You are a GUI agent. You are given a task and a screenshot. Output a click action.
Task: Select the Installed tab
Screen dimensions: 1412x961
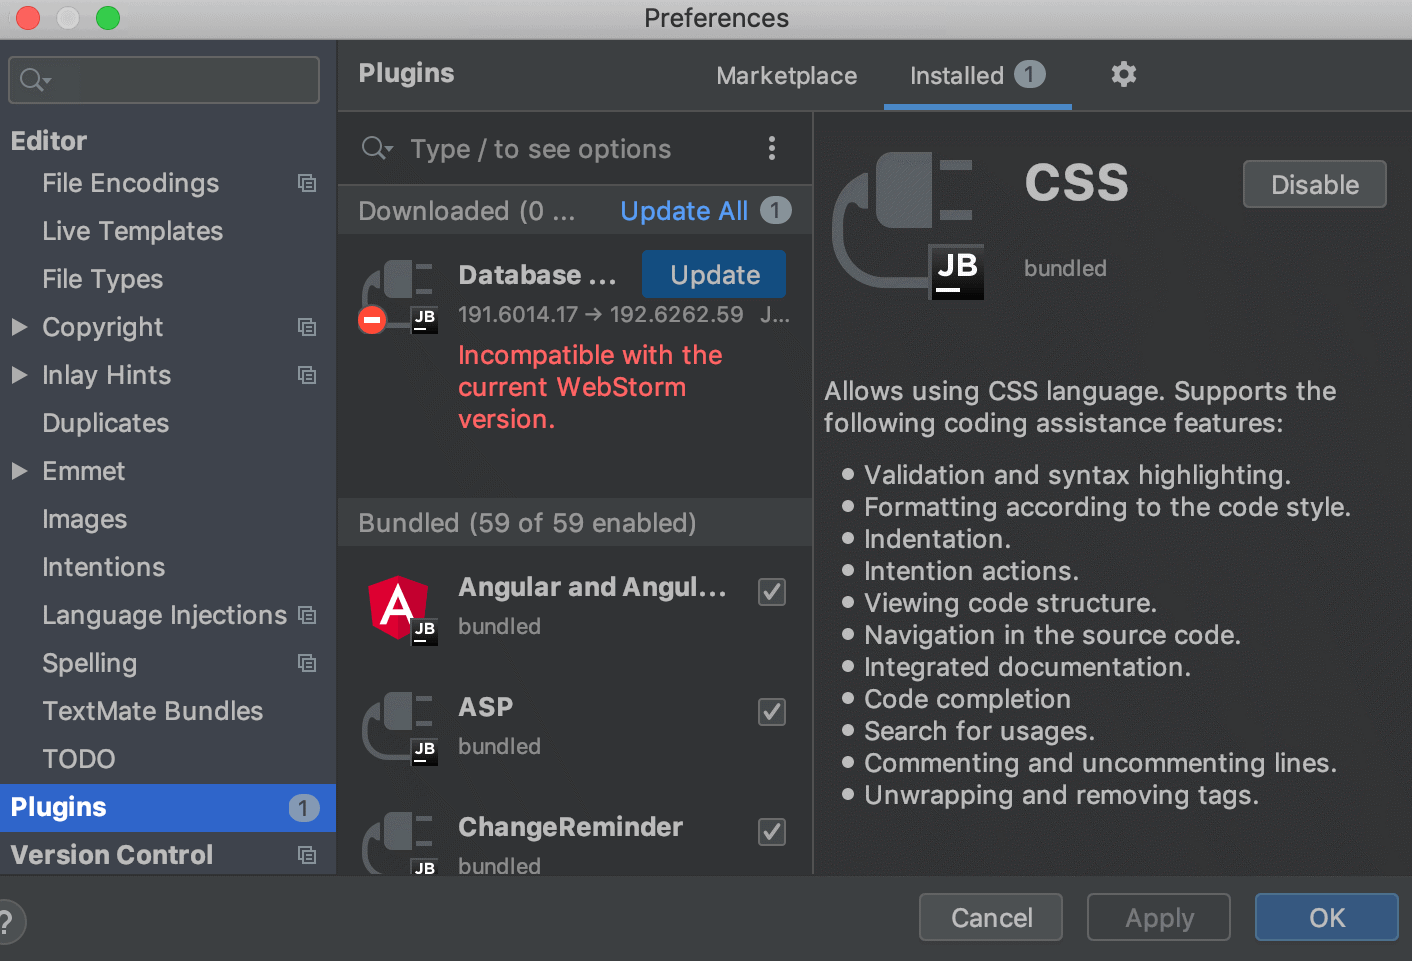pos(956,75)
